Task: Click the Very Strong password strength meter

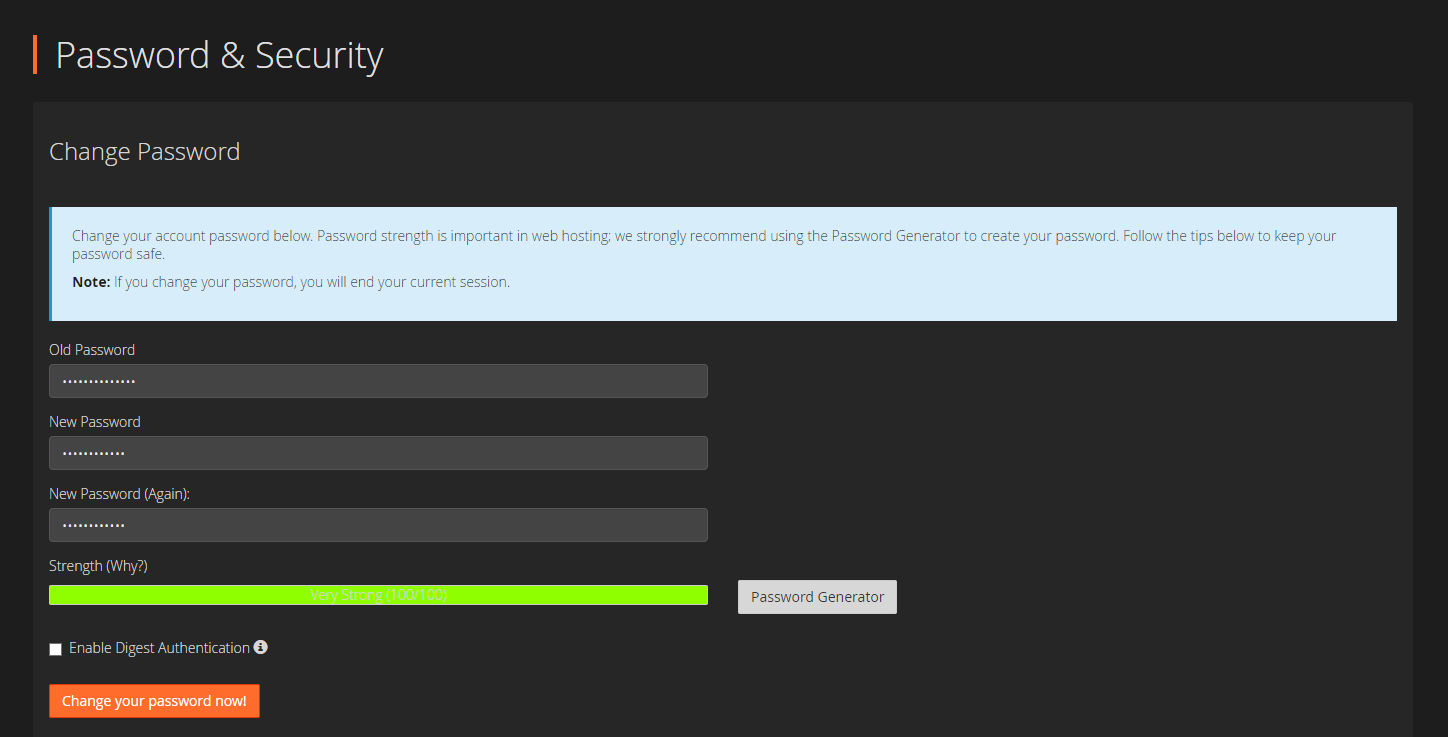Action: coord(378,594)
